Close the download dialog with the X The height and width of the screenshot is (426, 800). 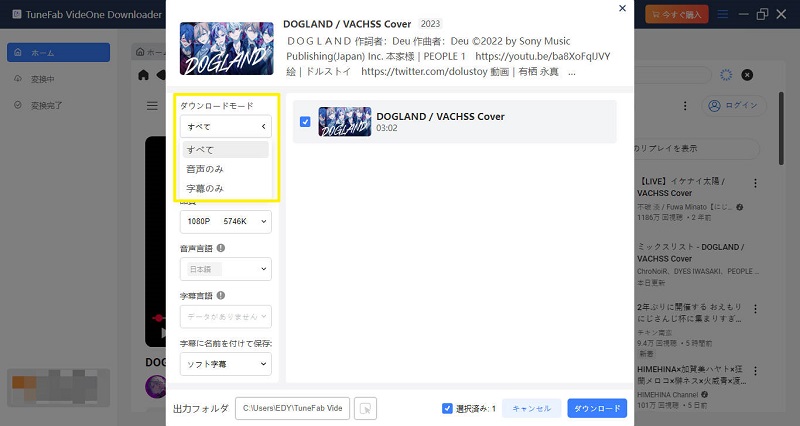(622, 8)
